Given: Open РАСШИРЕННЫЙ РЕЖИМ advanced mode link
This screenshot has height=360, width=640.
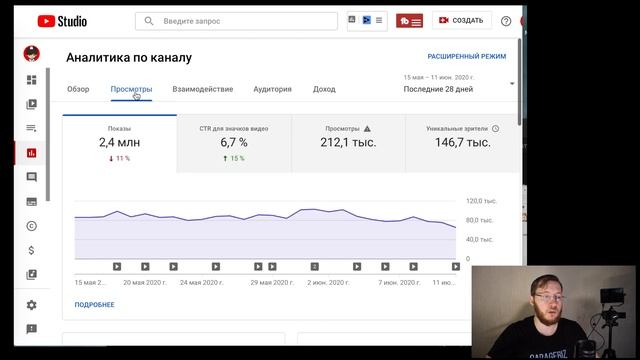Looking at the screenshot, I should 467,56.
